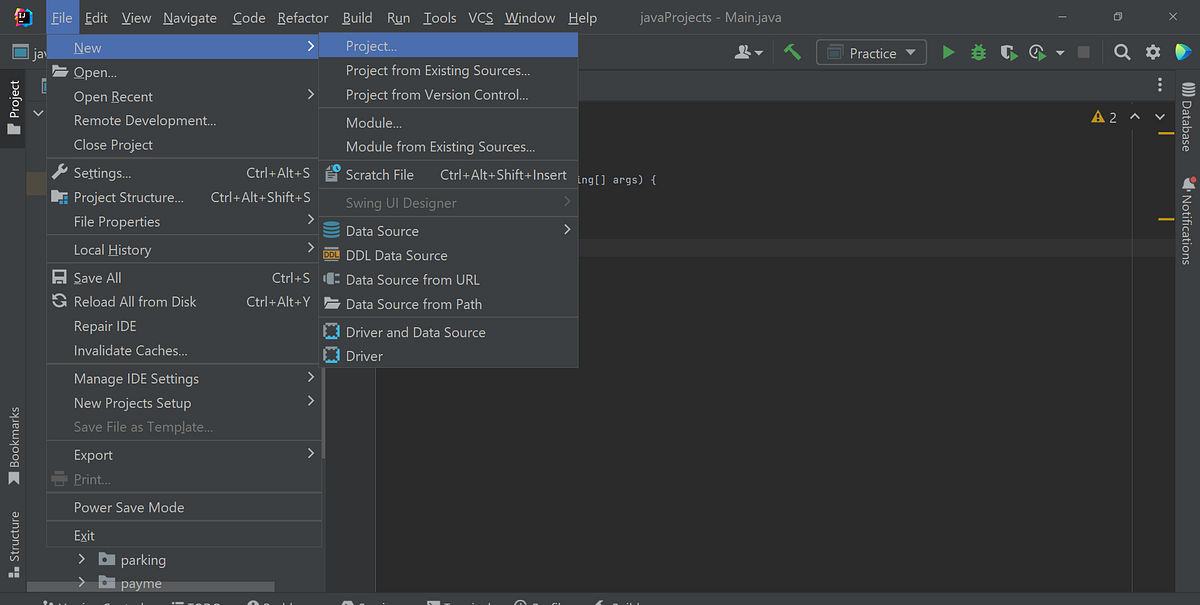This screenshot has height=605, width=1200.
Task: Build the project using the hammer icon
Action: (x=791, y=51)
